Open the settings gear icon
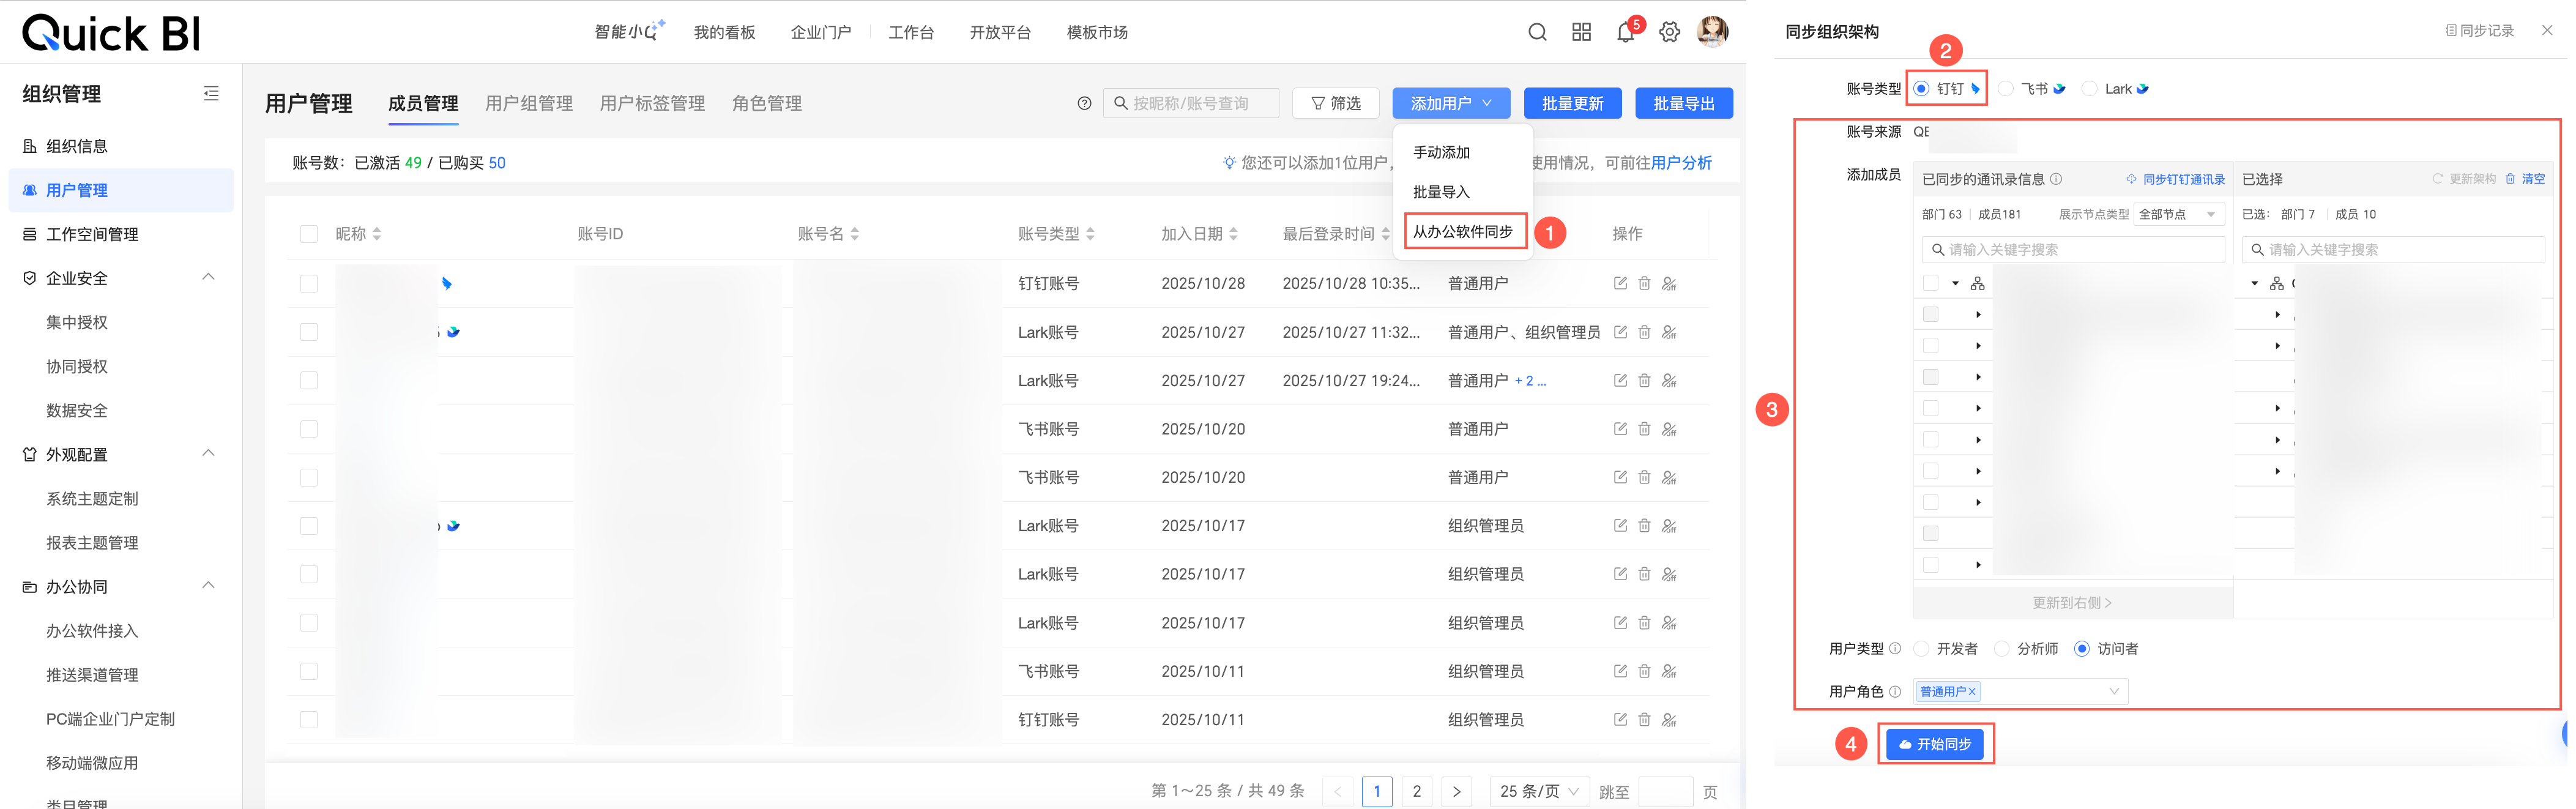 click(1669, 33)
